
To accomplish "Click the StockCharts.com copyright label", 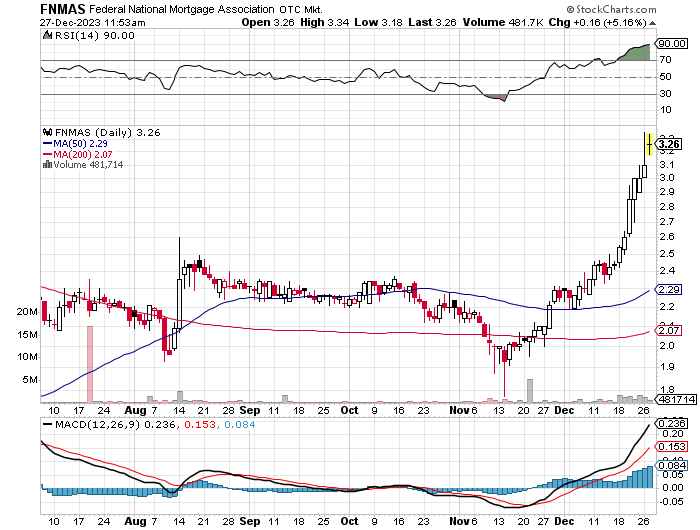I will coord(611,9).
